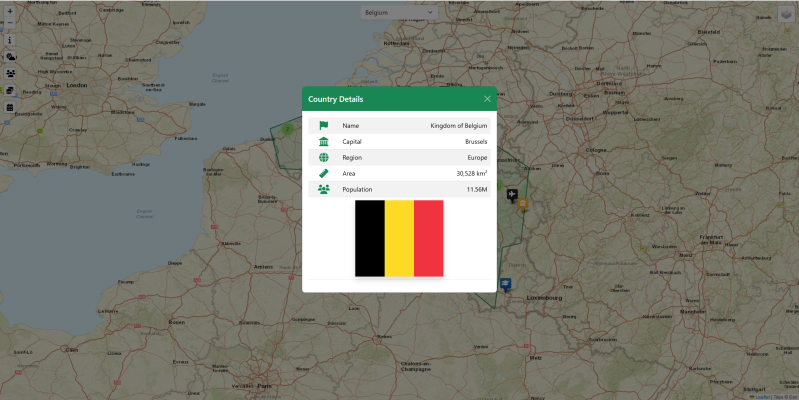Click the Belgium flag image
799x400 pixels.
click(399, 238)
